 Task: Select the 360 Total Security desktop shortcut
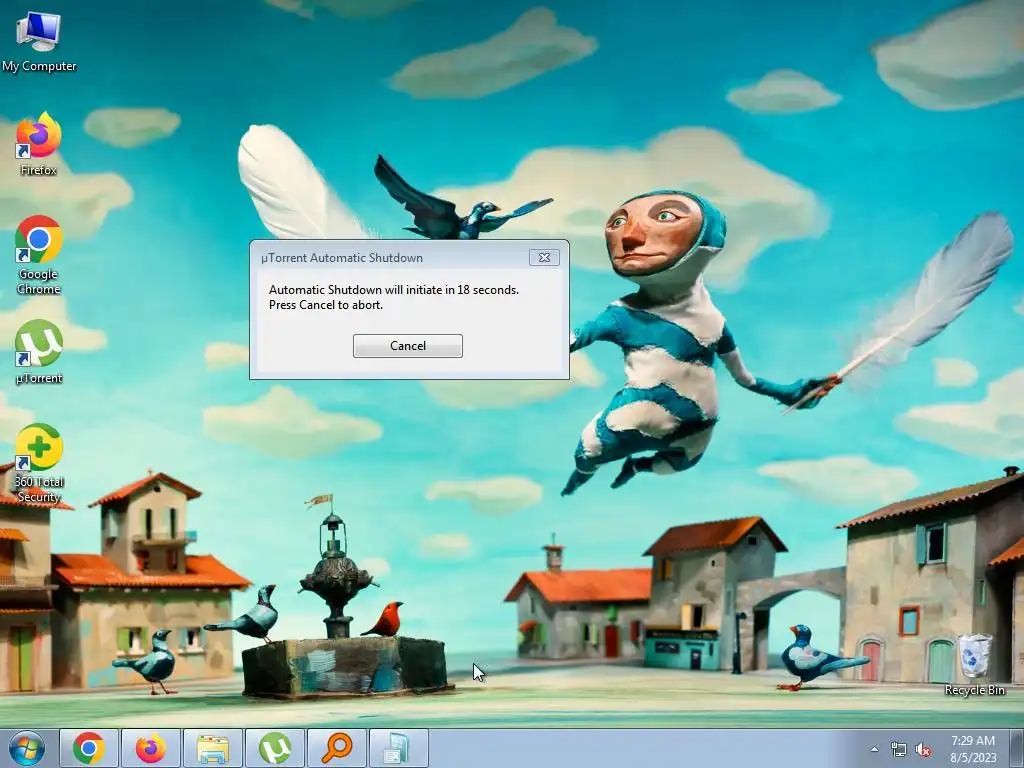(x=39, y=463)
